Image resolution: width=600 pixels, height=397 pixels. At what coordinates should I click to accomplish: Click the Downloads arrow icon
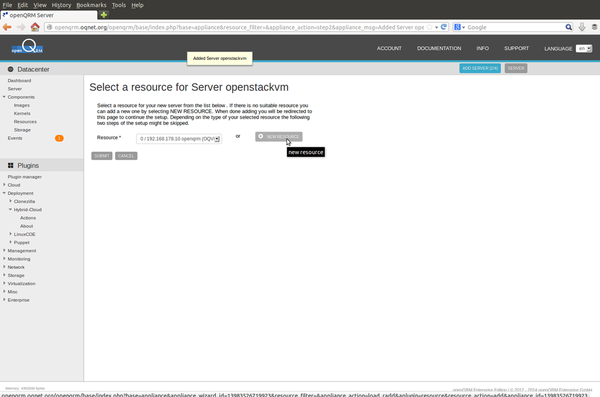click(582, 27)
